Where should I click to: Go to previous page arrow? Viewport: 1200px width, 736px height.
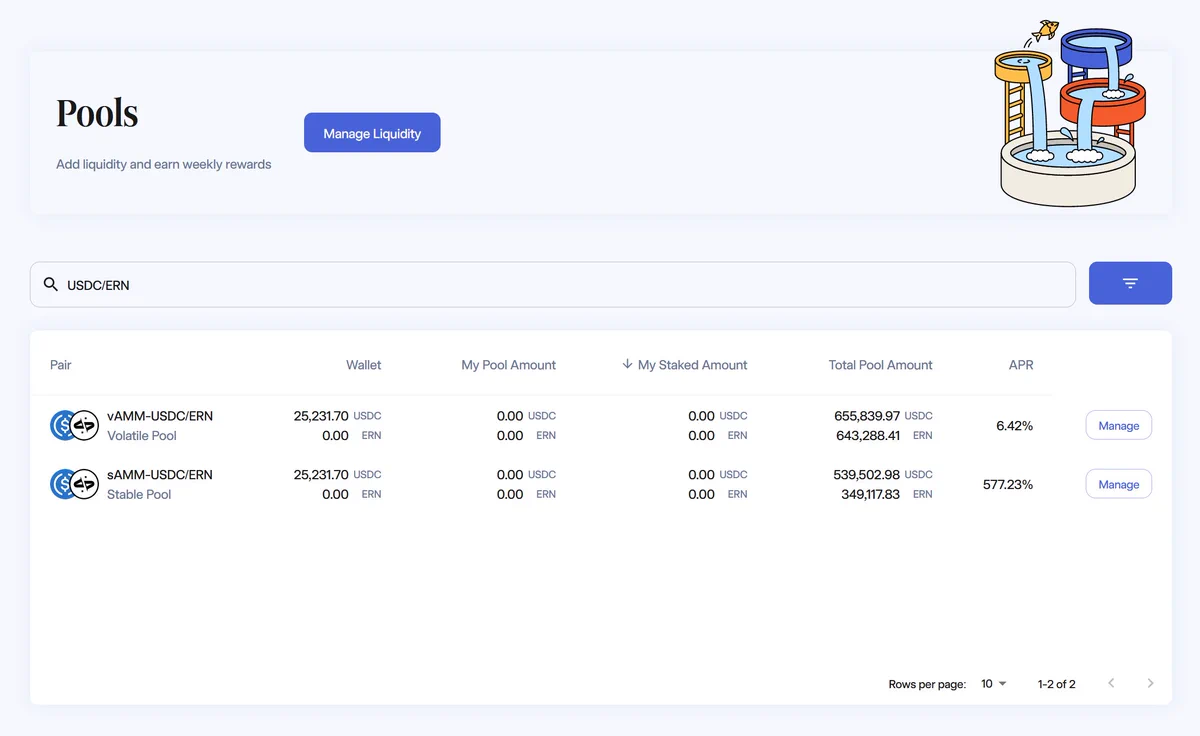pos(1111,683)
